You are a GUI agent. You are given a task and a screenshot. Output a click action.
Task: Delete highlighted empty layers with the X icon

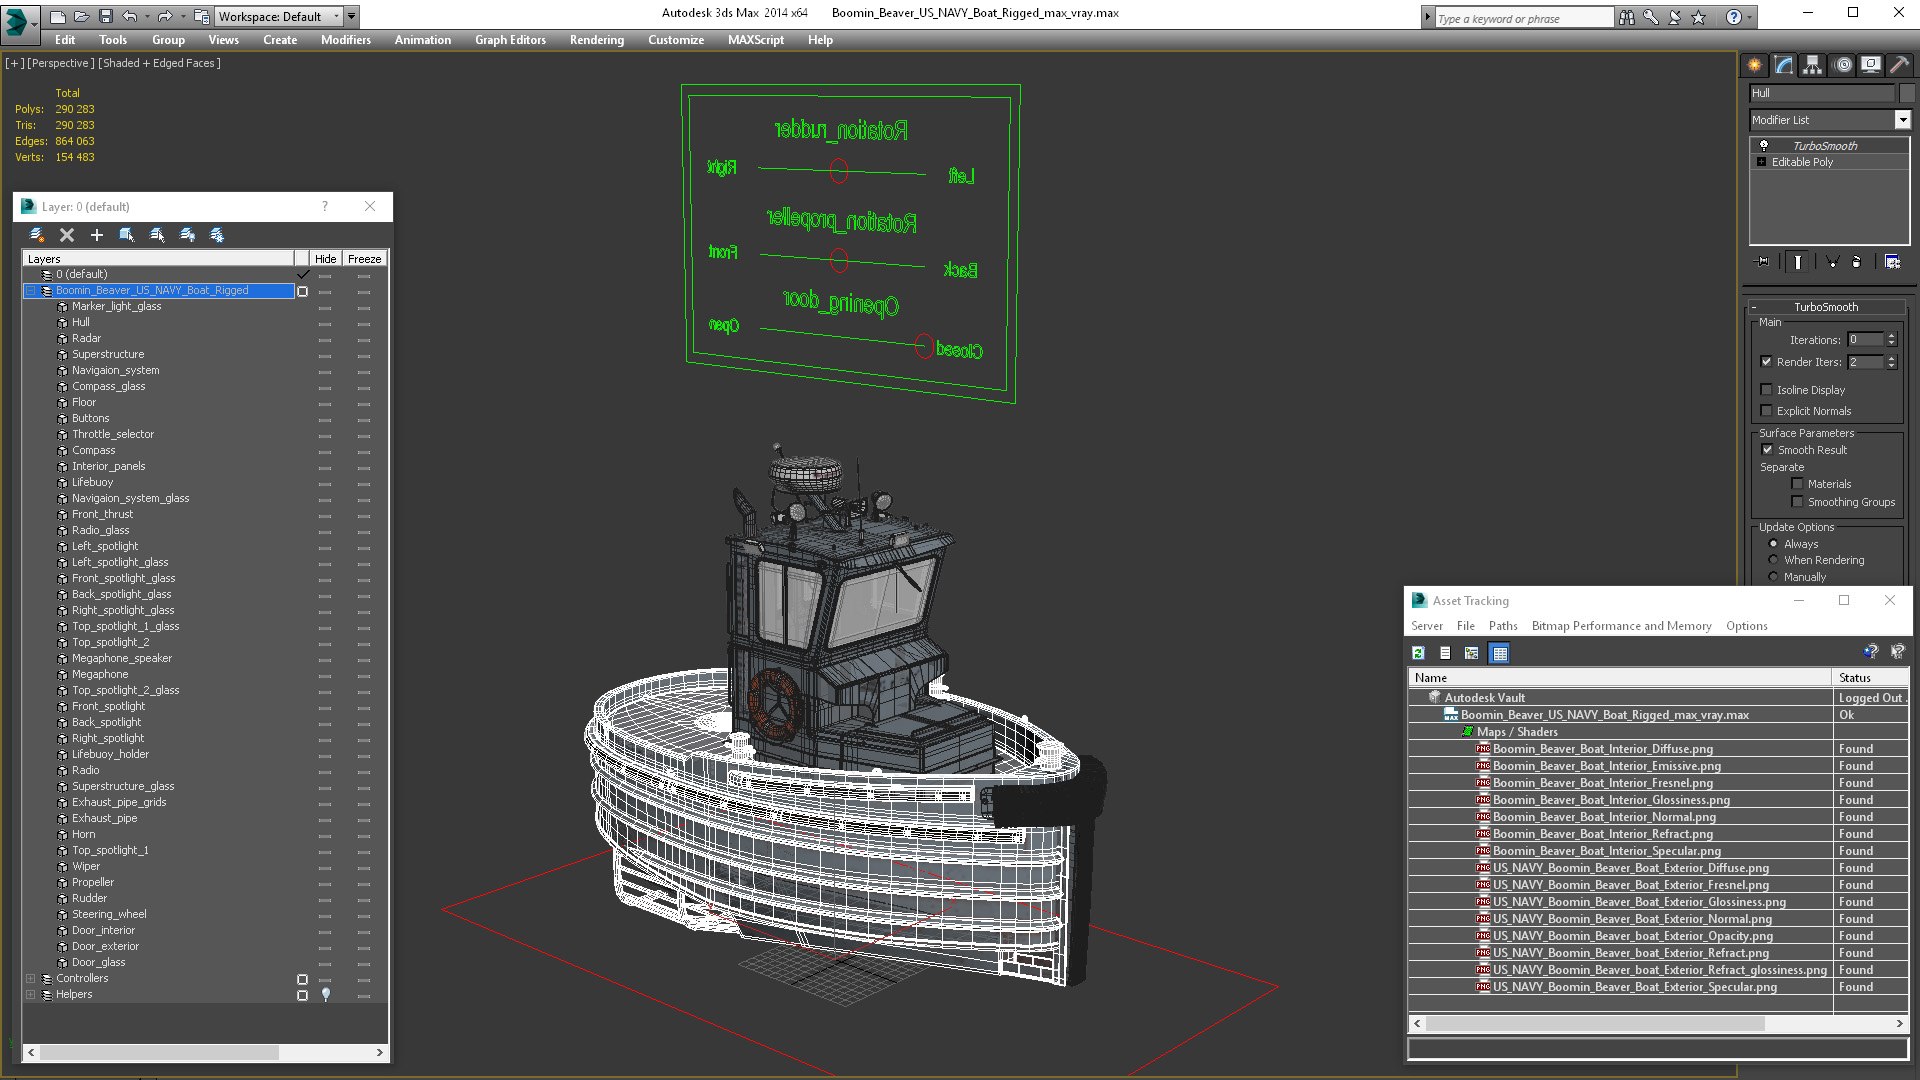coord(67,235)
